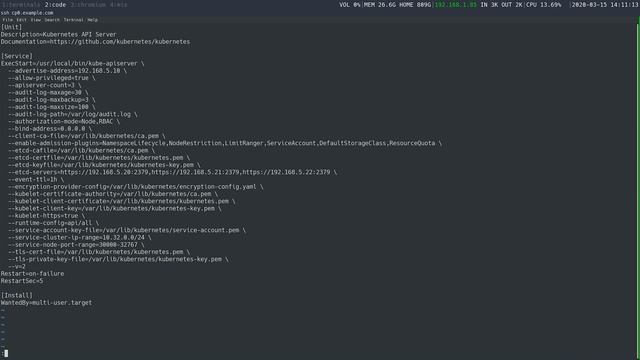Click the WantedBy=multi-user.target line
The width and height of the screenshot is (640, 360).
(x=46, y=302)
